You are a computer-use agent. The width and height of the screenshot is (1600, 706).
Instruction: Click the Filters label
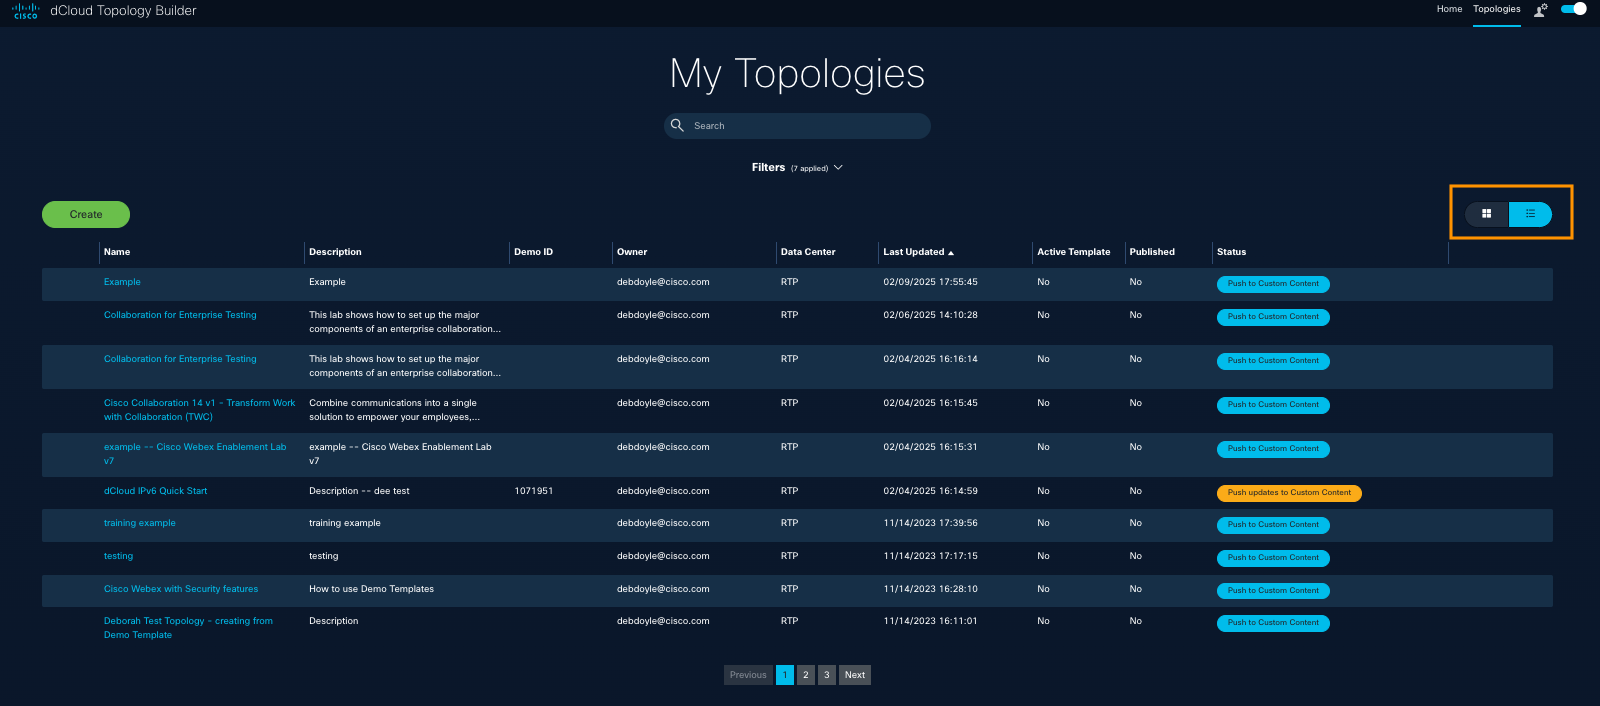tap(768, 168)
